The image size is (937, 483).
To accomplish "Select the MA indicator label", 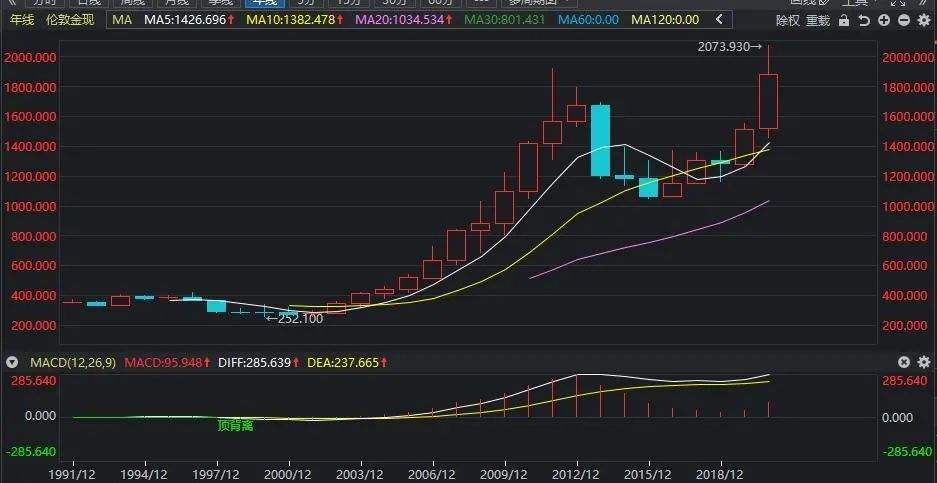I will coord(122,20).
